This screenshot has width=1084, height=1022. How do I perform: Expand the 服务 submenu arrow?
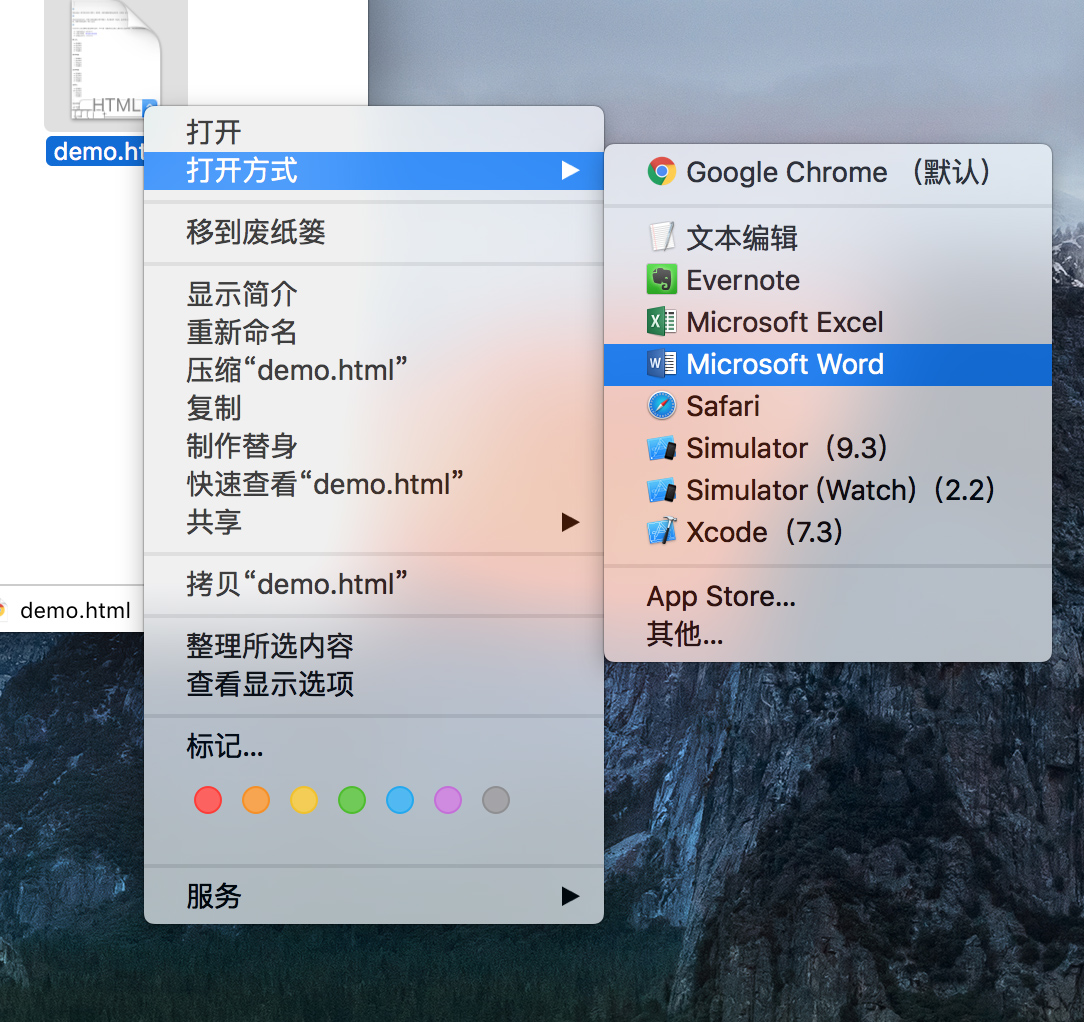tap(570, 896)
